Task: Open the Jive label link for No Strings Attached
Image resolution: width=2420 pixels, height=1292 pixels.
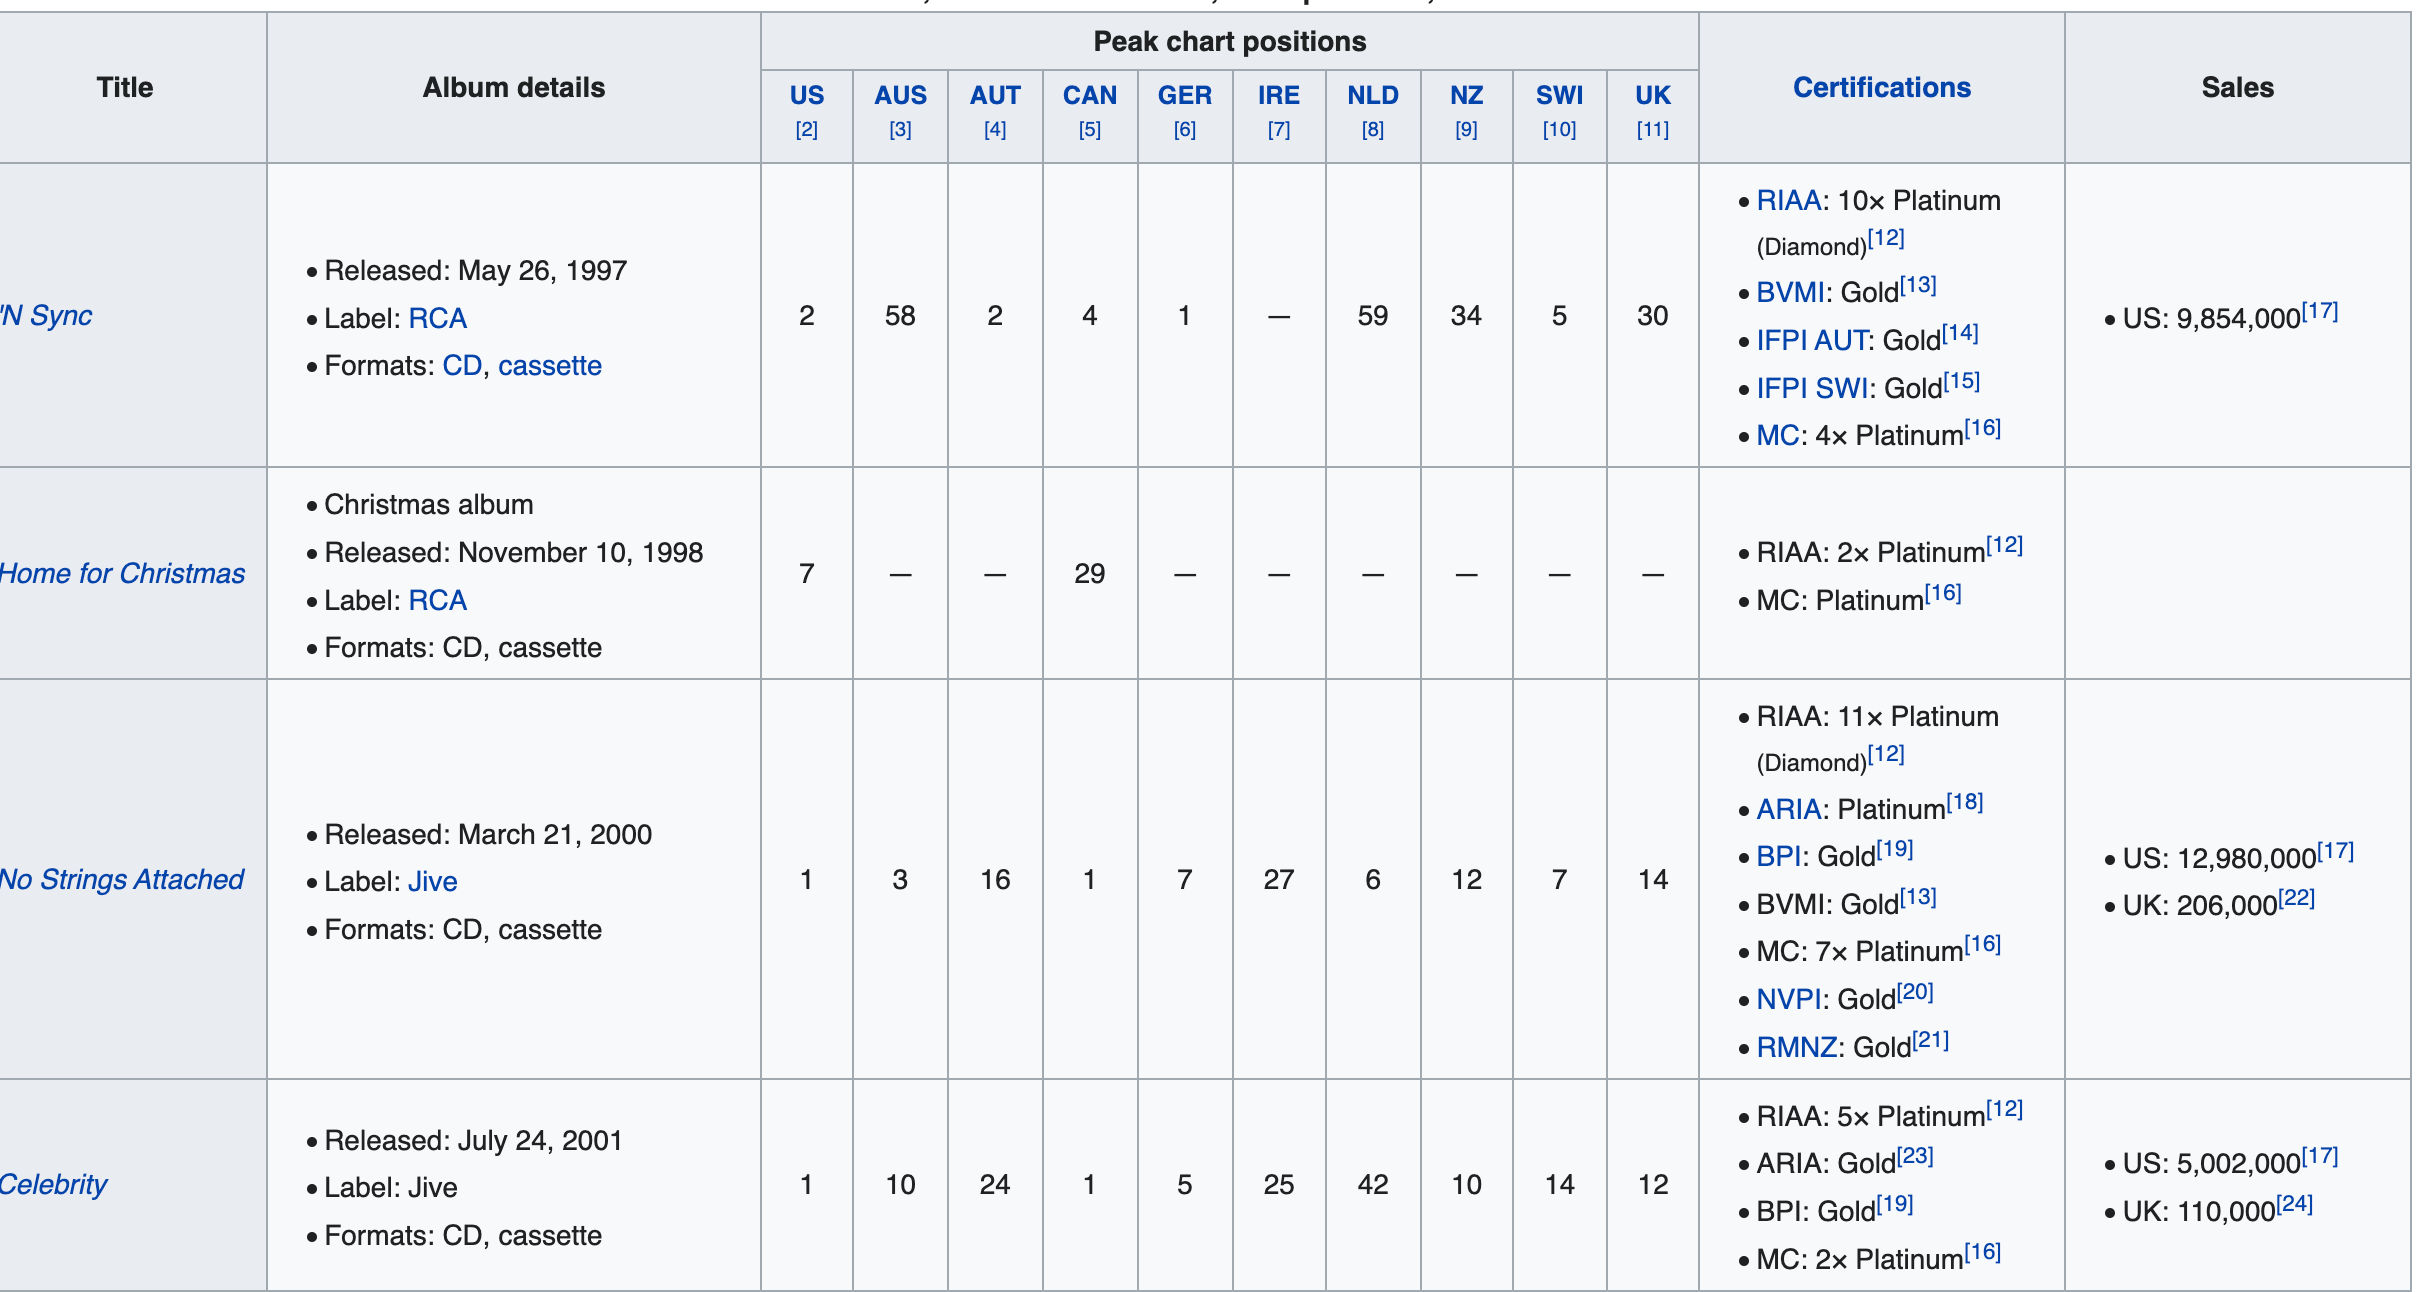Action: (433, 882)
